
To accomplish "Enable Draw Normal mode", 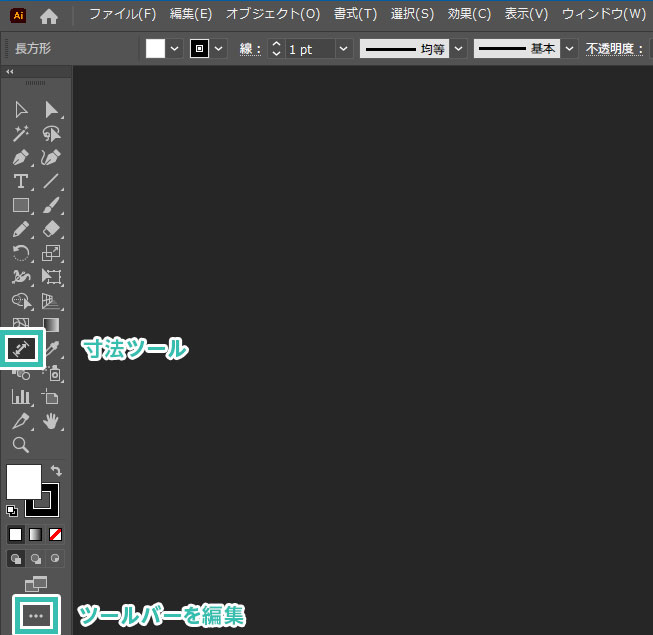I will pos(16,558).
